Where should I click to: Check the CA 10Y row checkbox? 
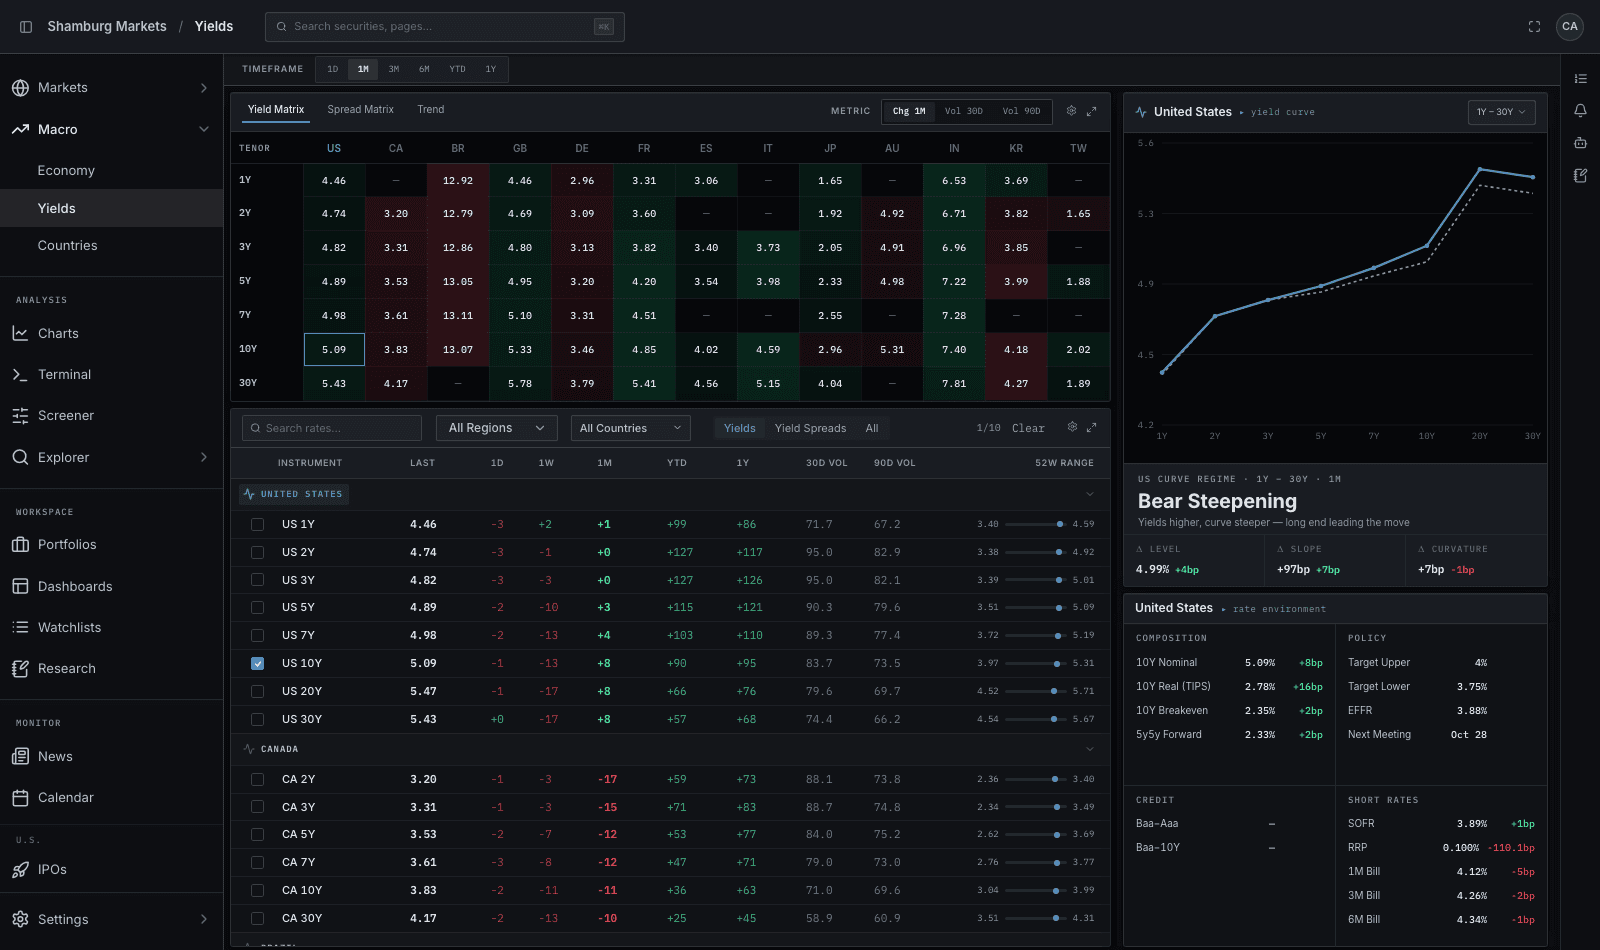257,890
